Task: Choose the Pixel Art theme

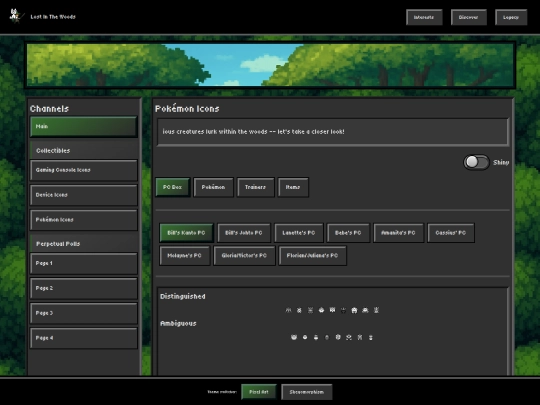Action: point(259,392)
